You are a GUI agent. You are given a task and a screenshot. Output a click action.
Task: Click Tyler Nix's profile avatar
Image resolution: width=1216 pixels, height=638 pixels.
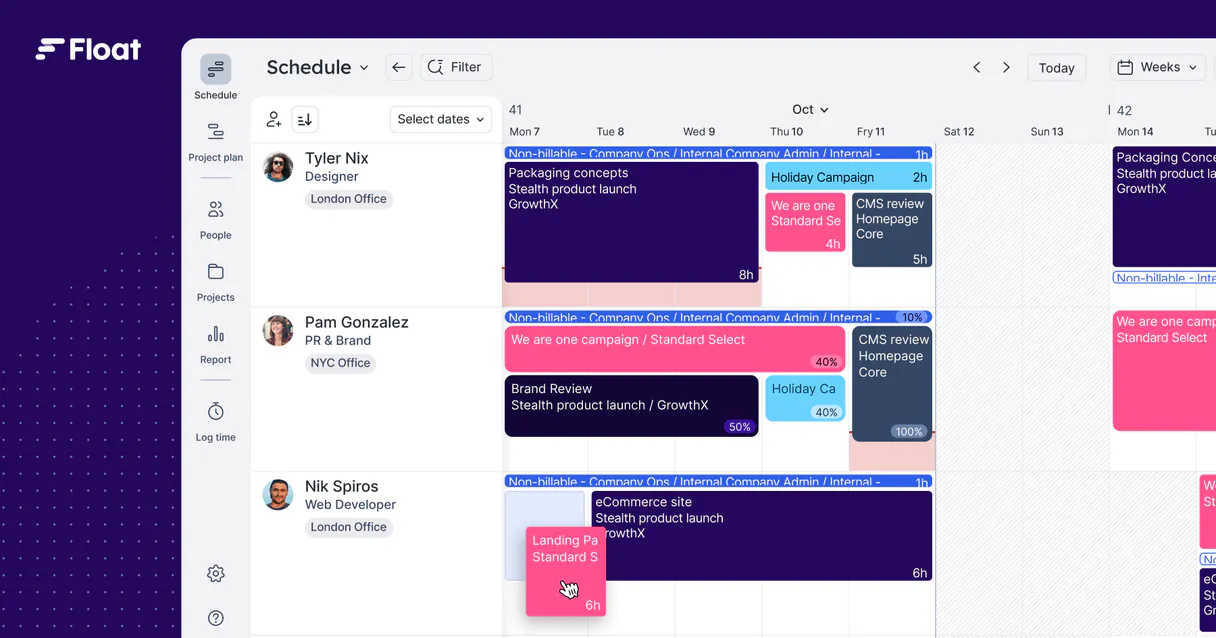[278, 167]
